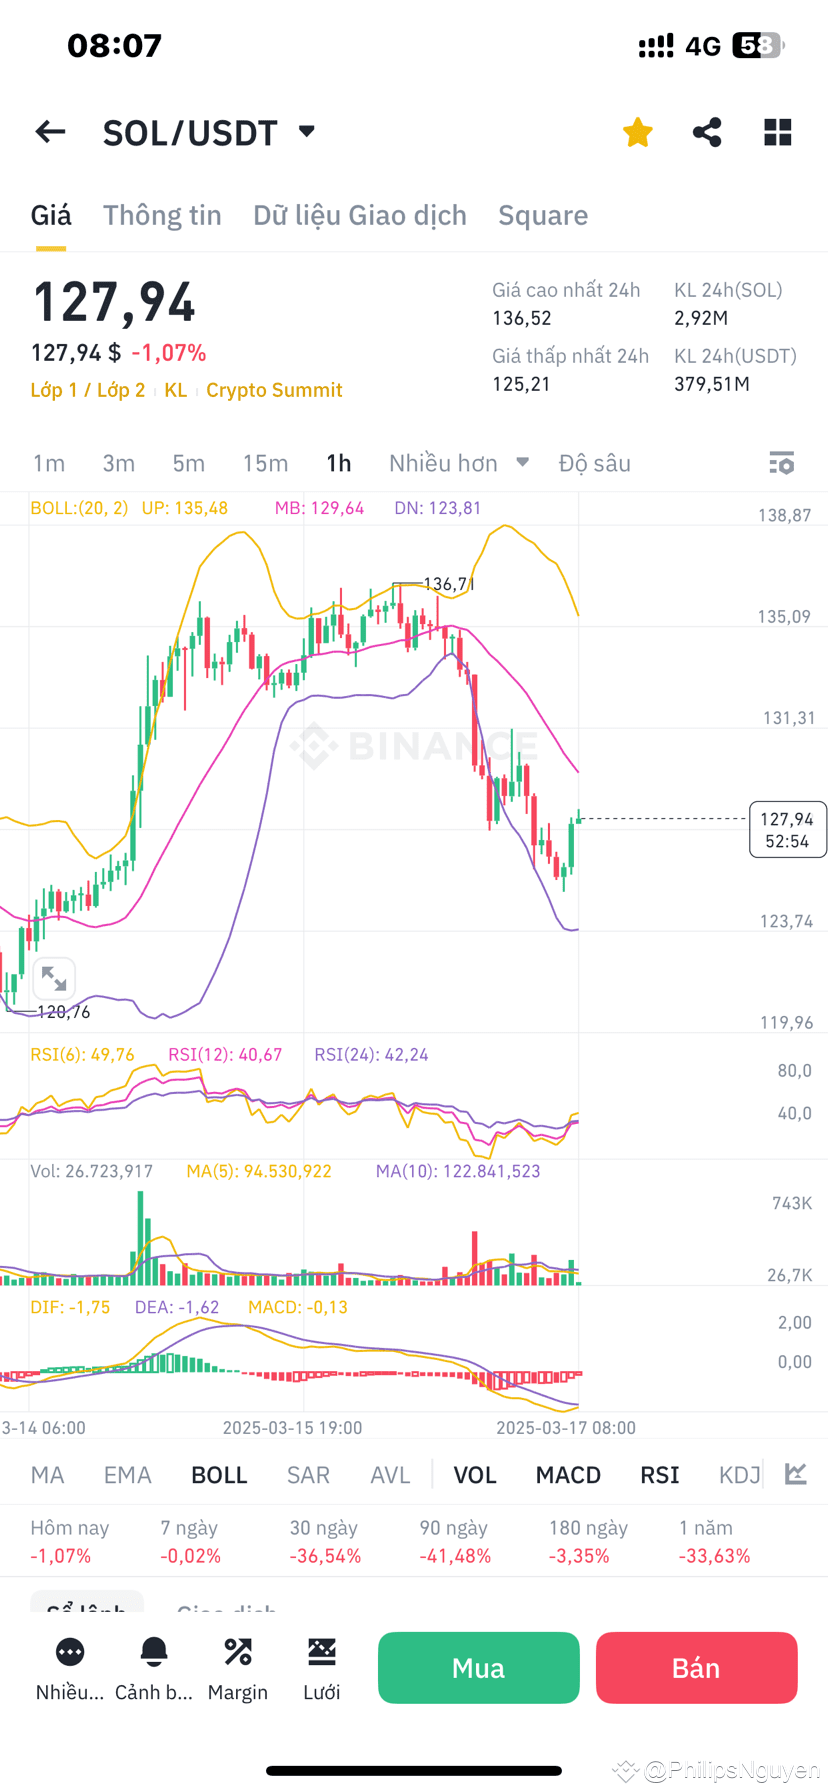
Task: Open chart settings icon beside Độ sâu
Action: click(x=781, y=462)
